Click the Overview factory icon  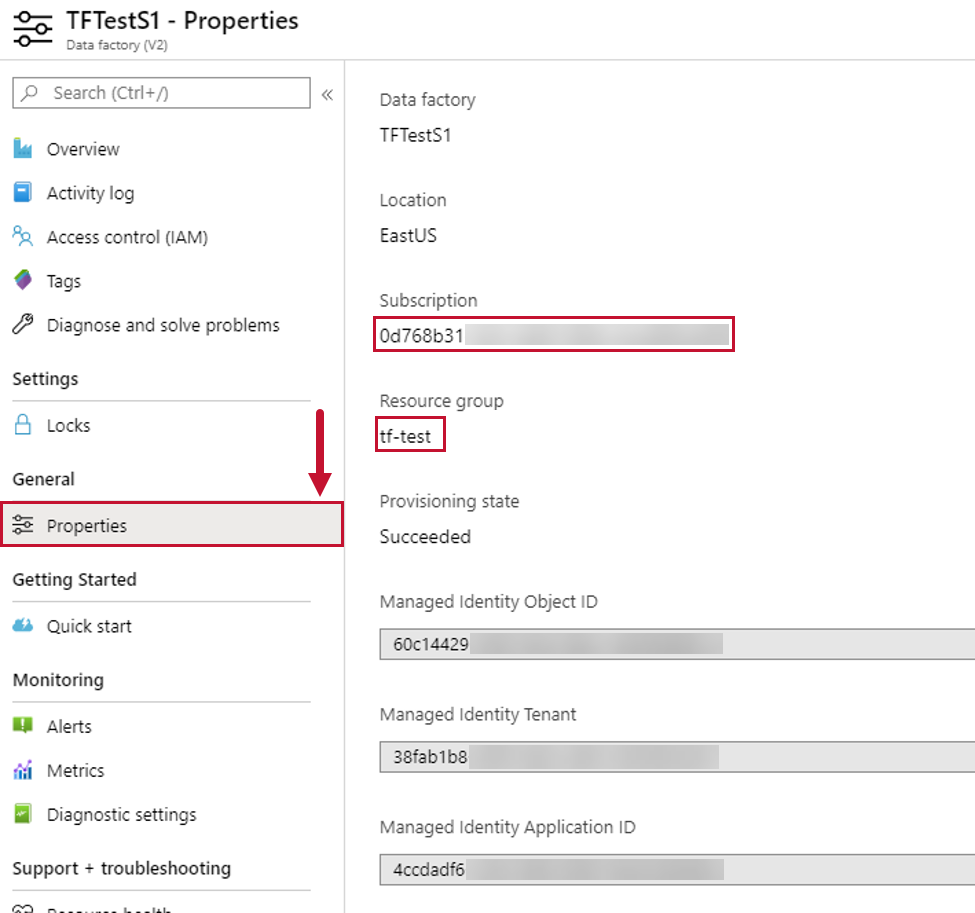click(x=23, y=149)
